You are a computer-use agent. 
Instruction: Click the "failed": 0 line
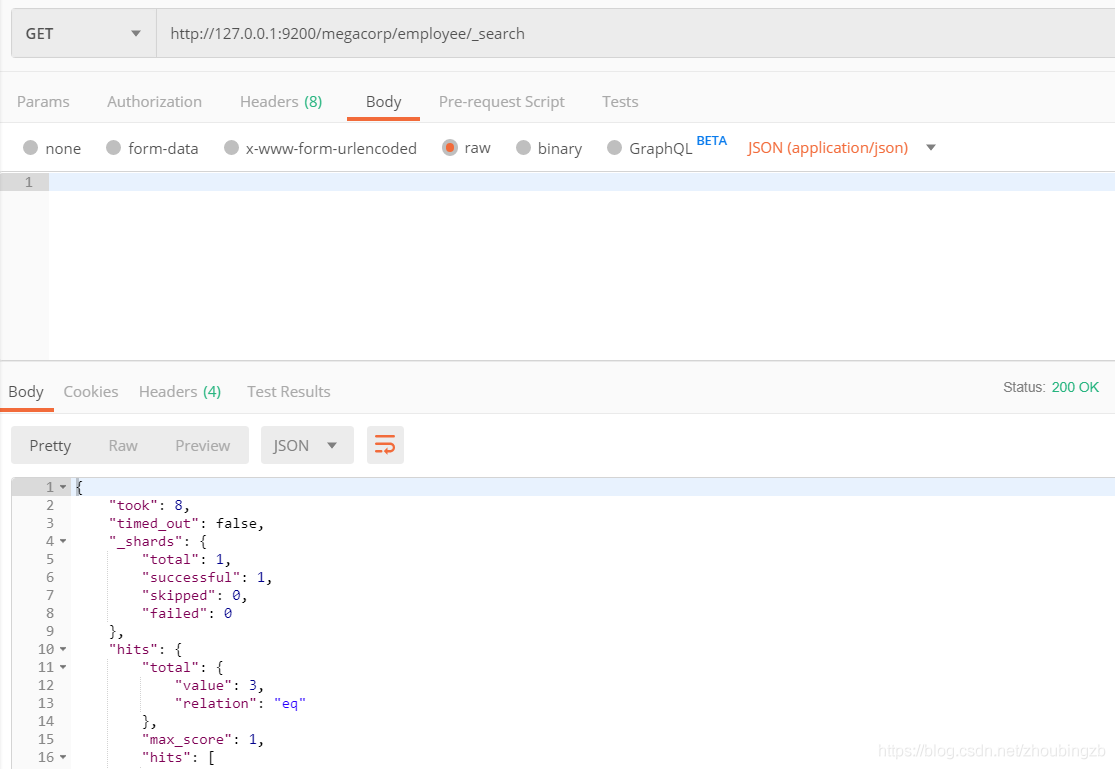(x=187, y=613)
